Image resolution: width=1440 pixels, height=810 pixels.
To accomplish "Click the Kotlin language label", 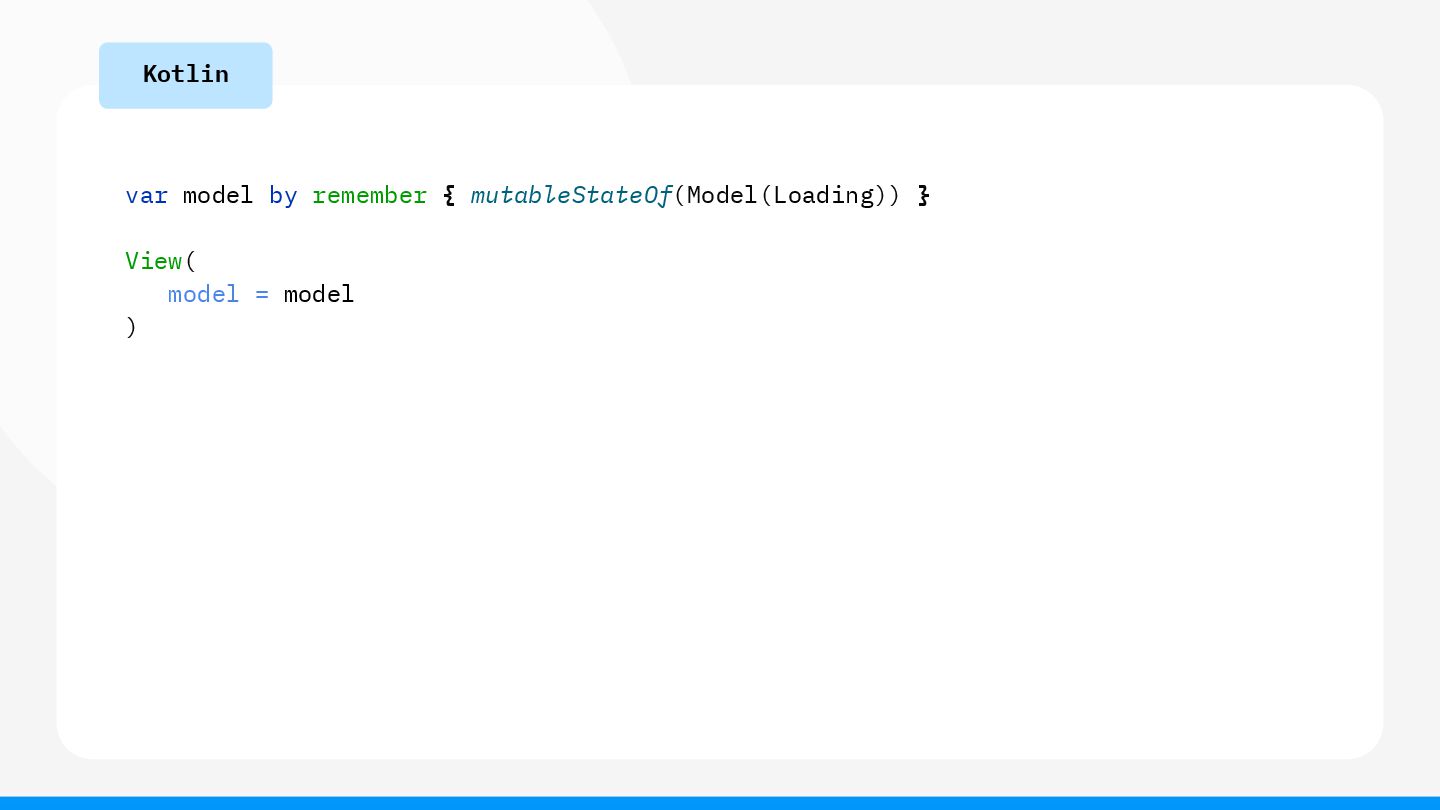I will tap(186, 75).
